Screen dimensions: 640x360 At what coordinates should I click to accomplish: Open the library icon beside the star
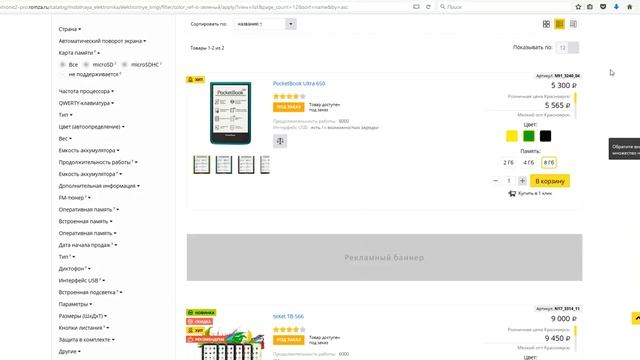click(x=590, y=7)
